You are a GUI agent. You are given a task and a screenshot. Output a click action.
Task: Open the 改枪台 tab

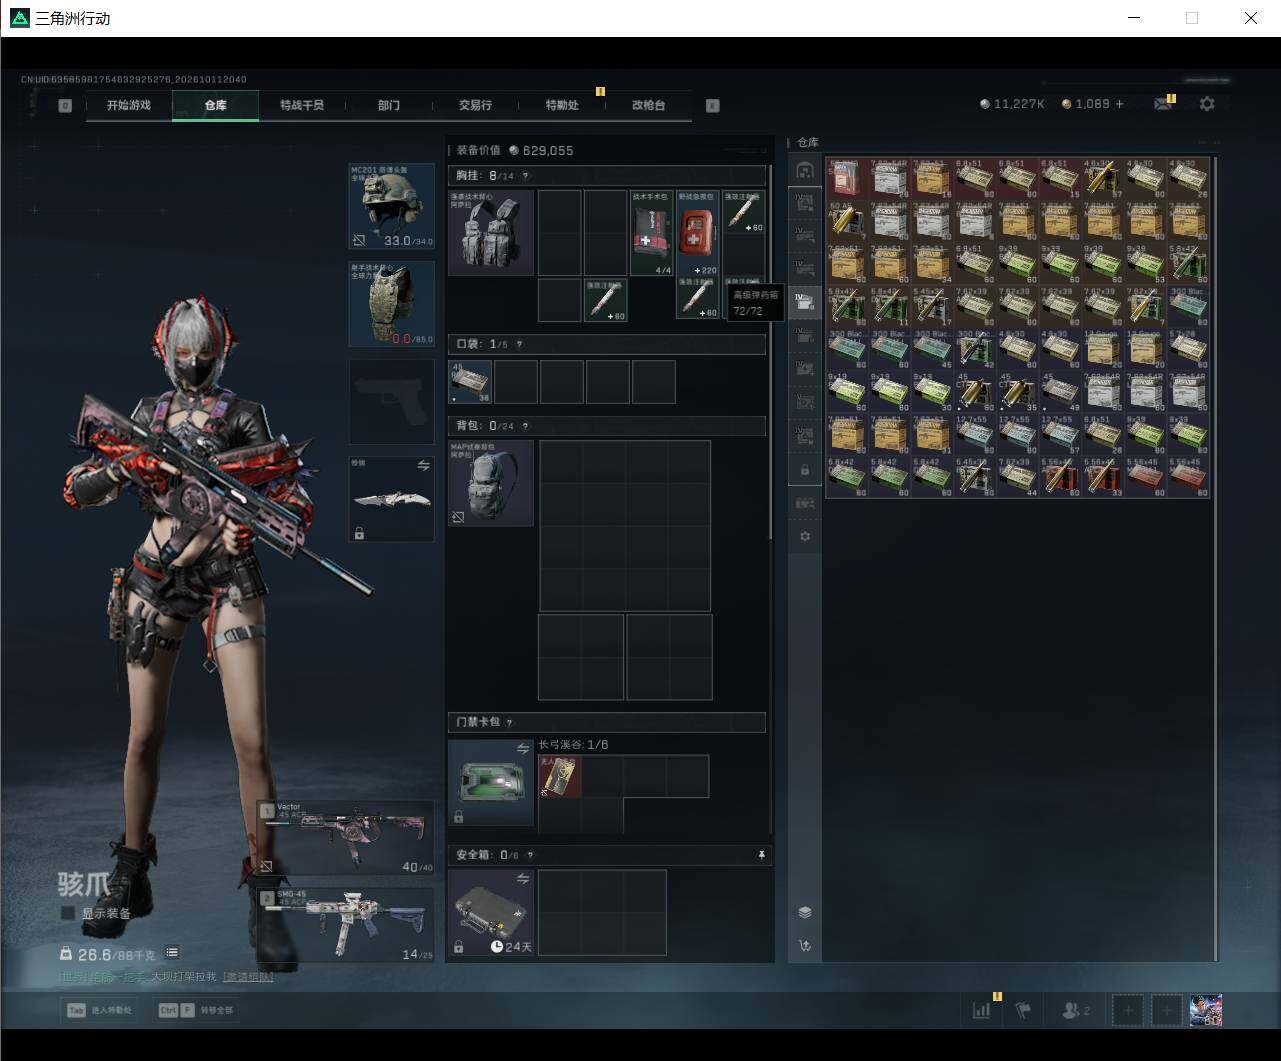pyautogui.click(x=648, y=105)
